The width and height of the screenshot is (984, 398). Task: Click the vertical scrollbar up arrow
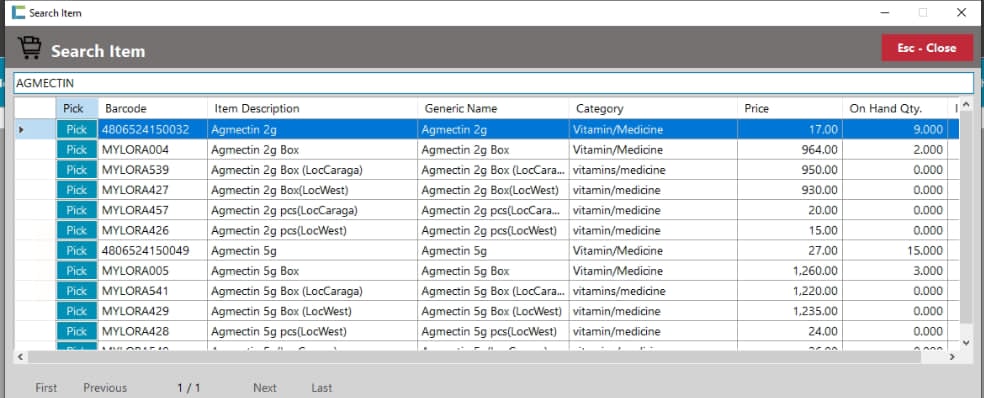point(966,104)
